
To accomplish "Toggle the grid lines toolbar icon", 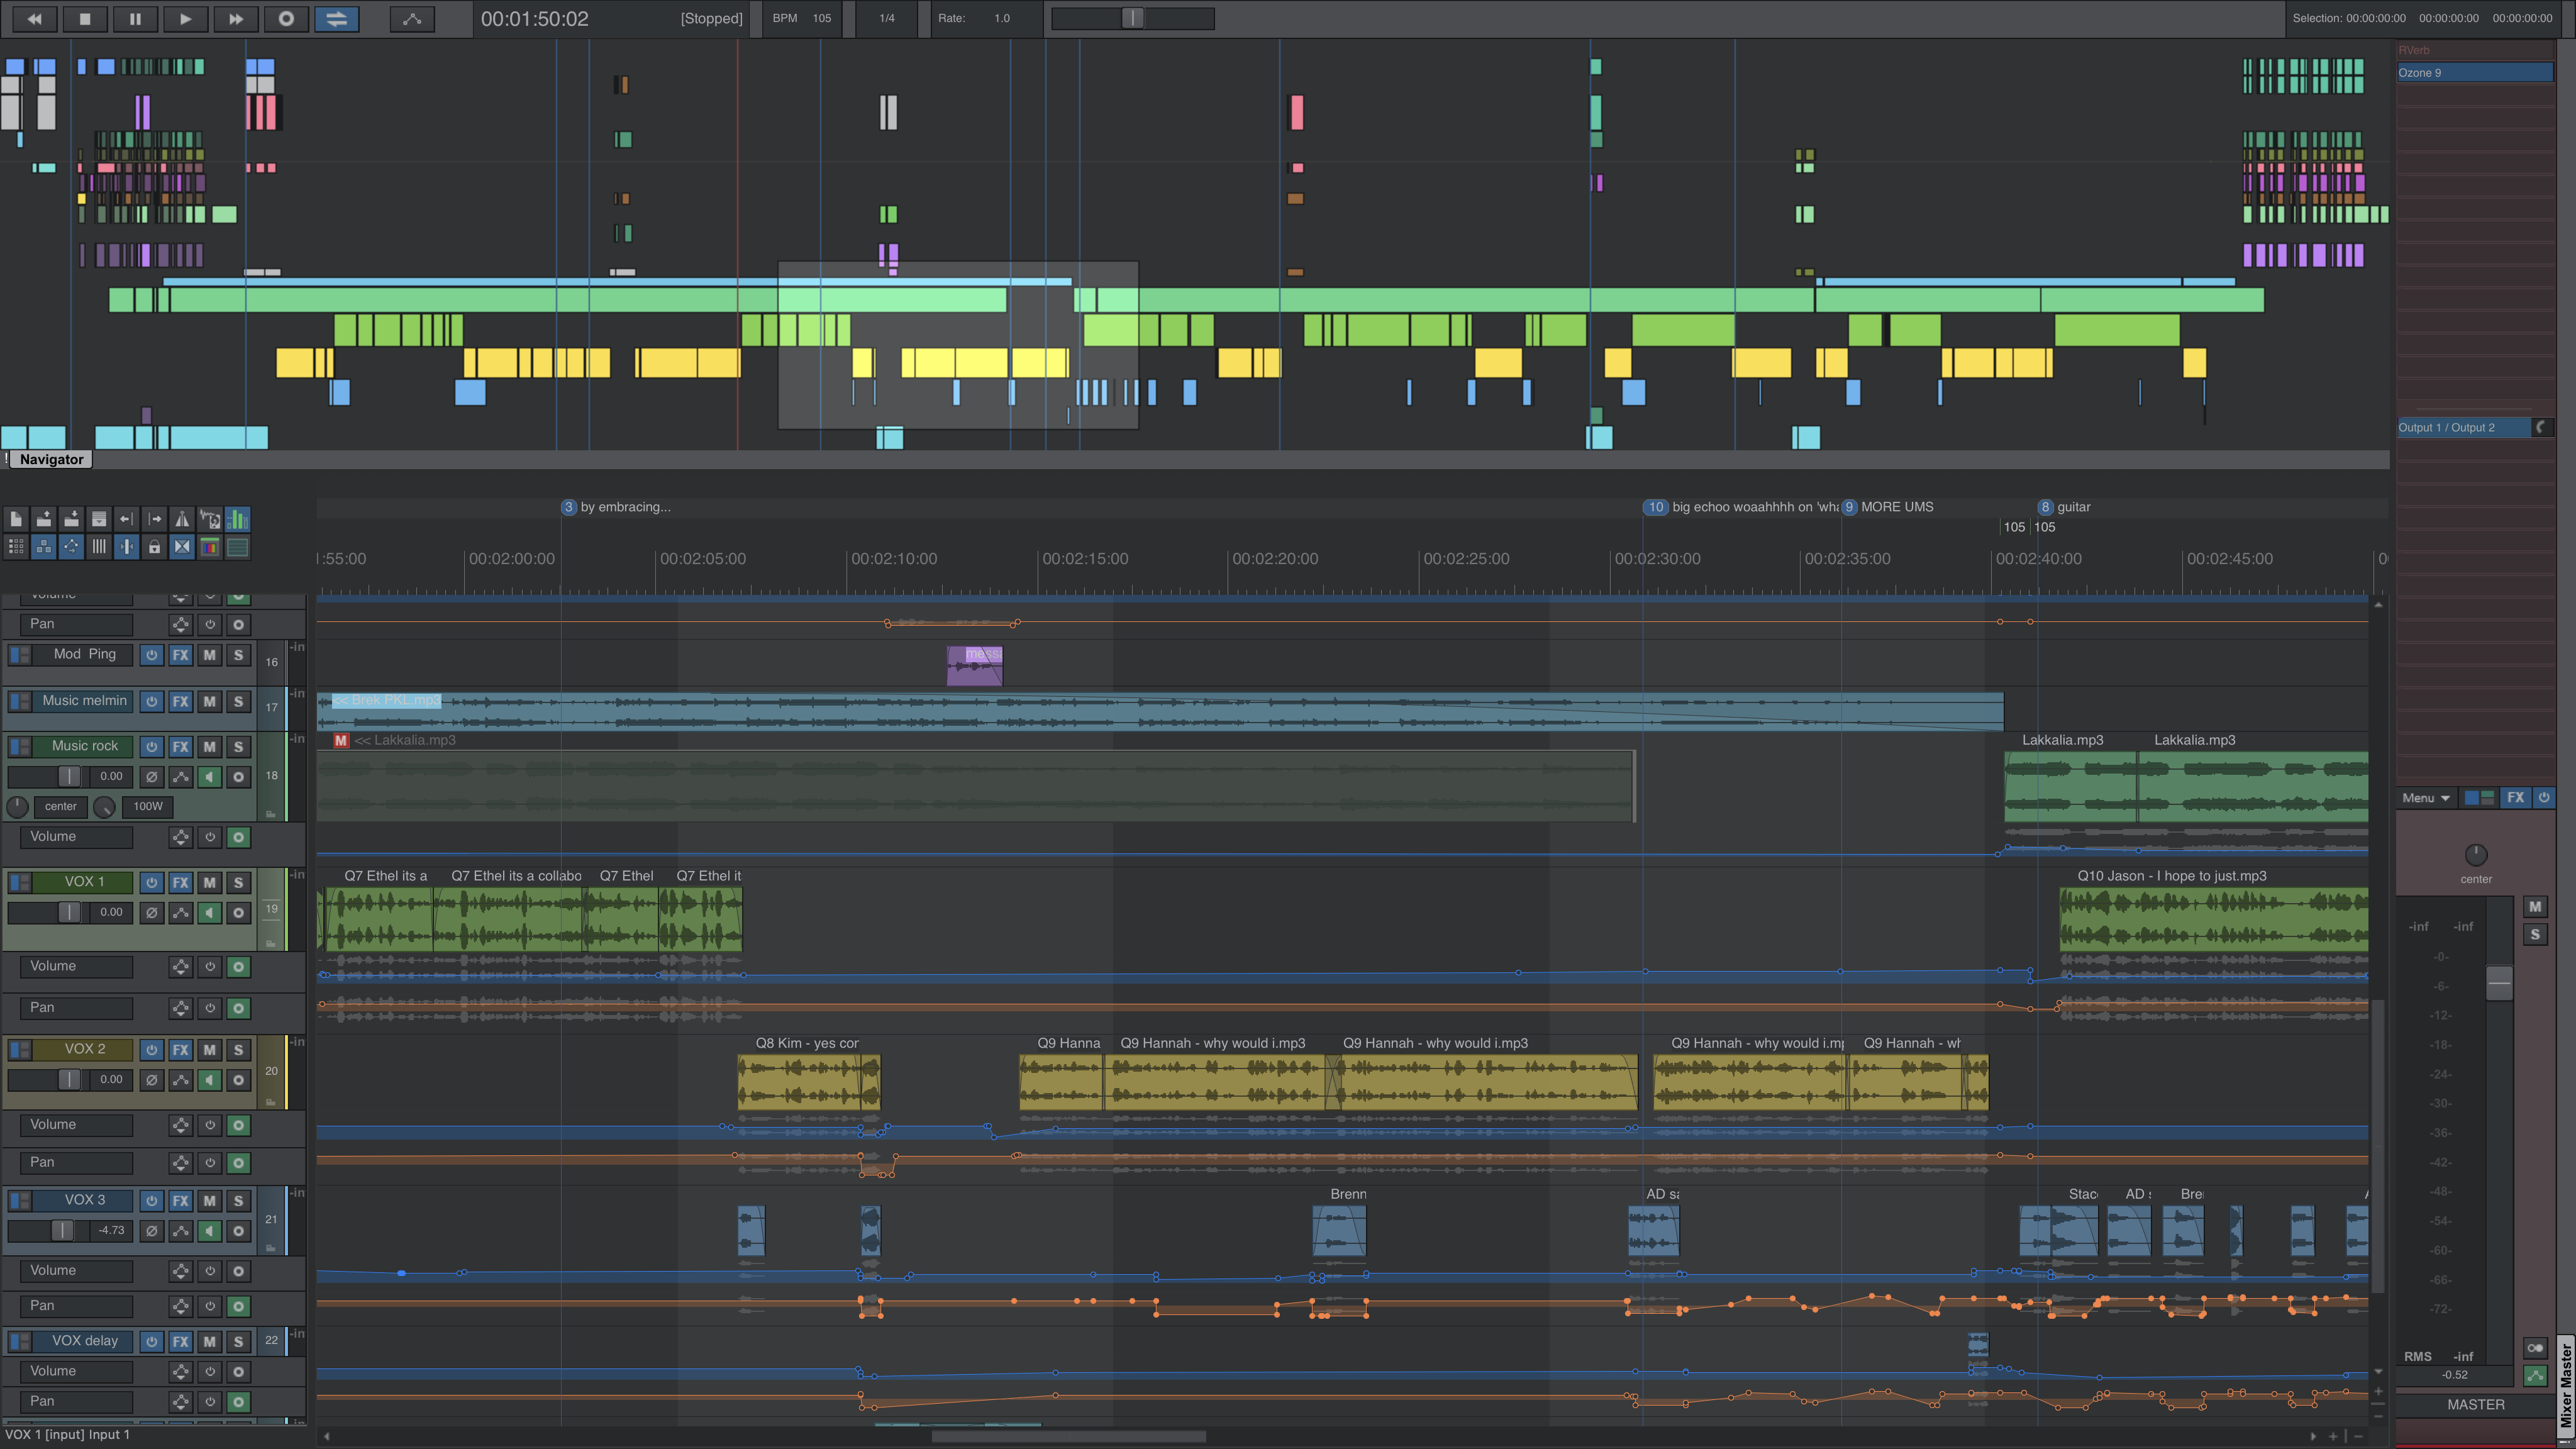I will tap(98, 547).
